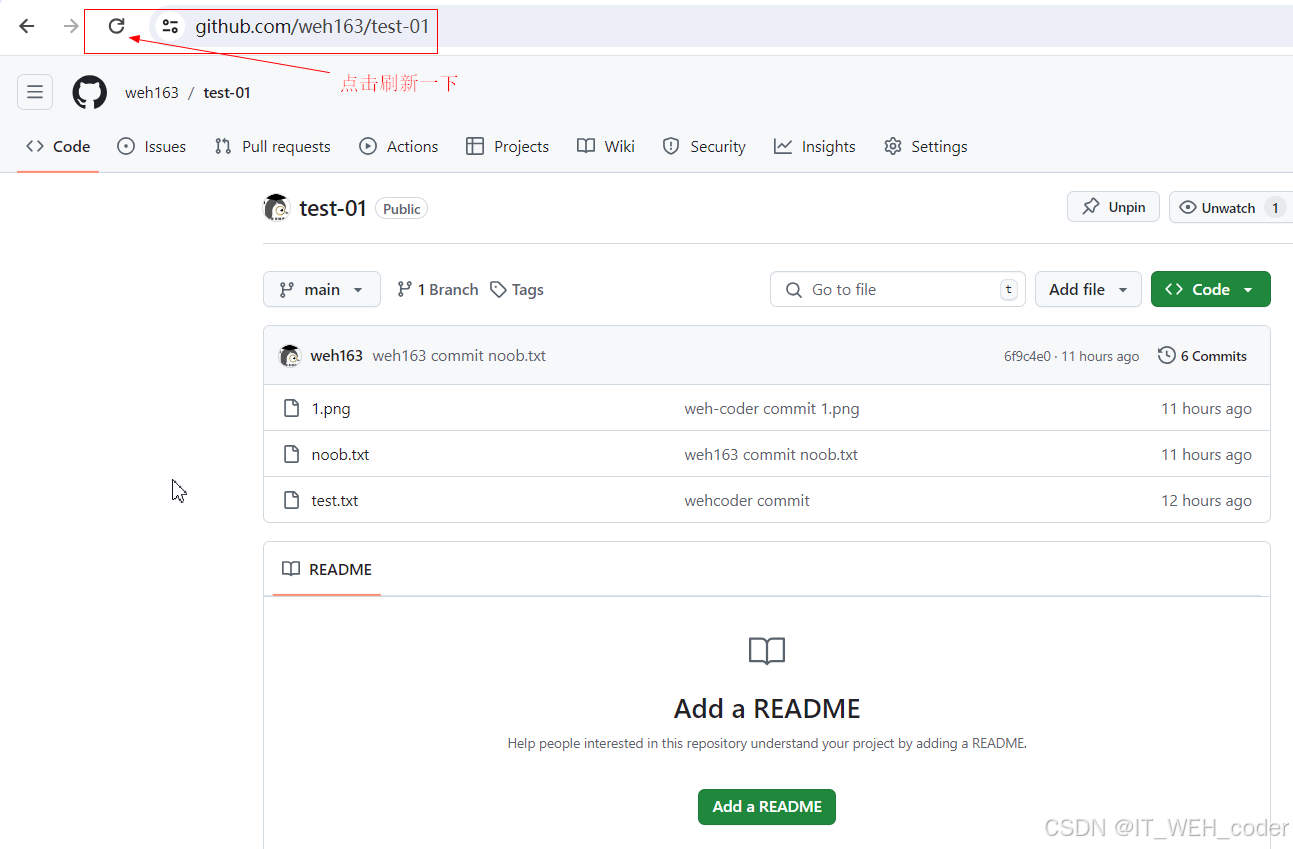Open the repository Settings tab

tap(926, 146)
